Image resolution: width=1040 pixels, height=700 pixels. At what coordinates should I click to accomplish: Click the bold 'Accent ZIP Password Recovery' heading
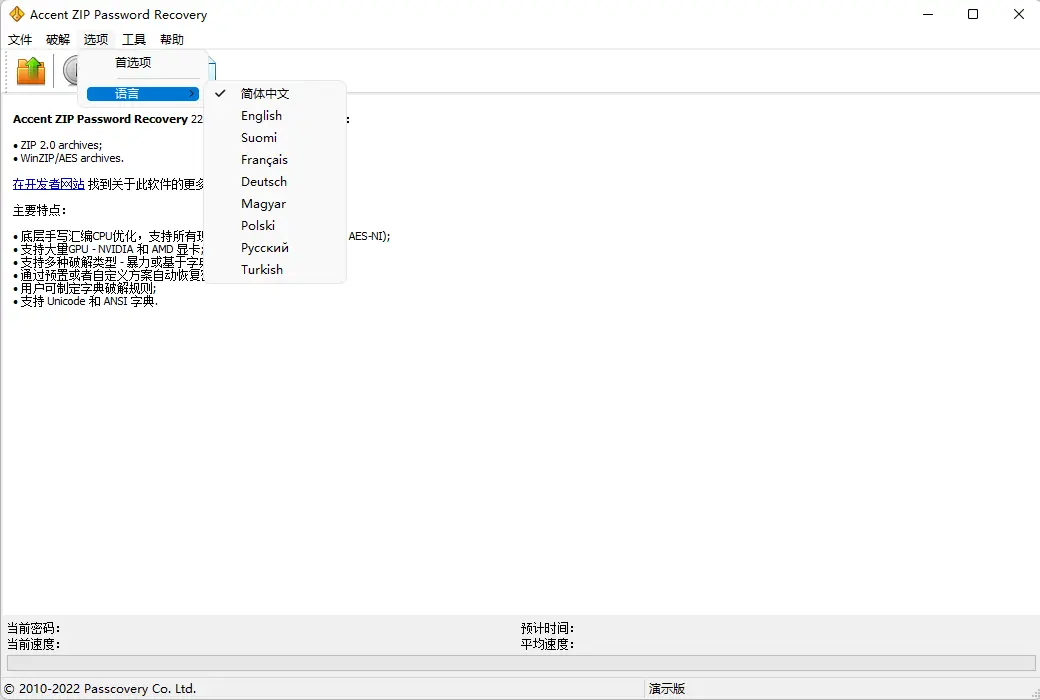(x=100, y=119)
